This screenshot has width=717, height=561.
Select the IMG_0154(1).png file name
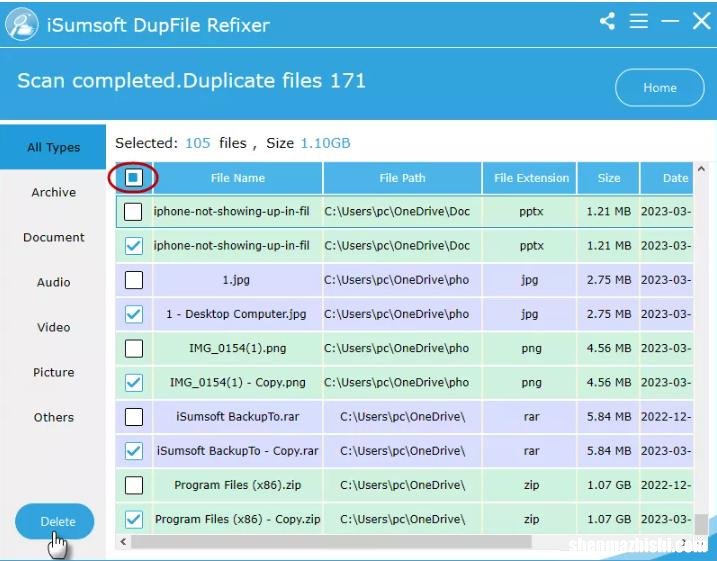[x=237, y=348]
